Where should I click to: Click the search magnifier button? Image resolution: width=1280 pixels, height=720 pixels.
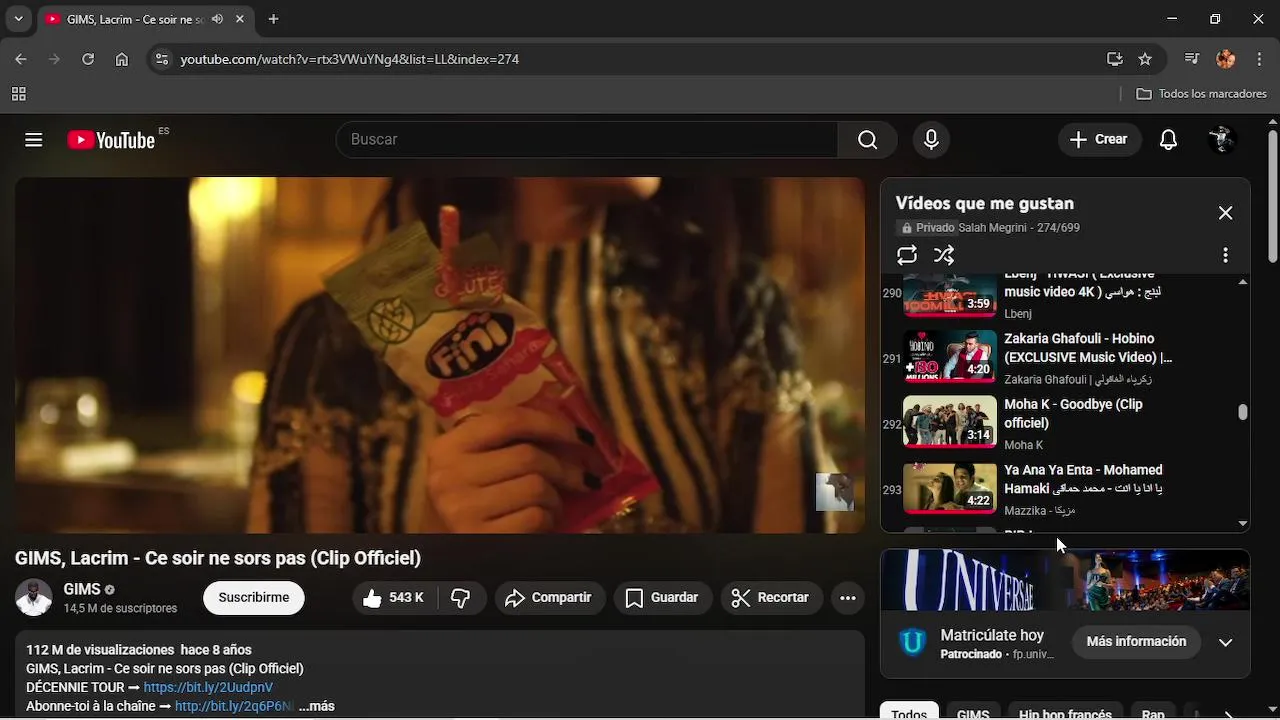tap(867, 140)
